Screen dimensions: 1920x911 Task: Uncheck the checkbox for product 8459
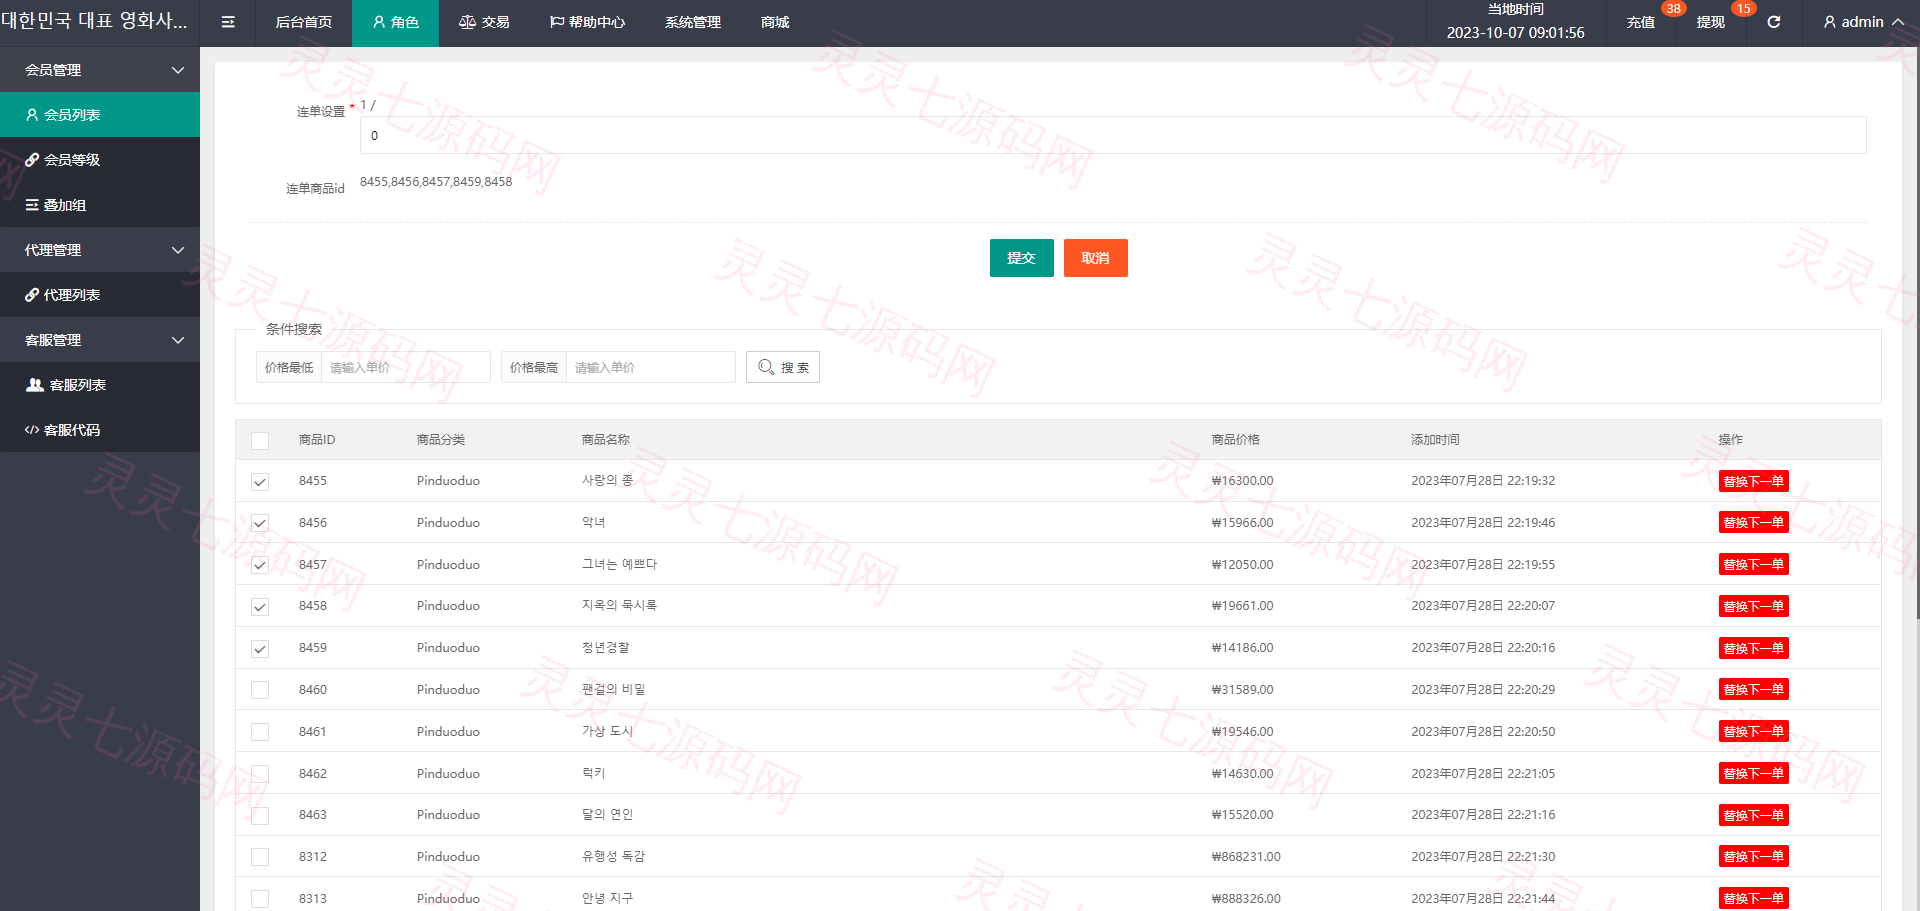260,649
